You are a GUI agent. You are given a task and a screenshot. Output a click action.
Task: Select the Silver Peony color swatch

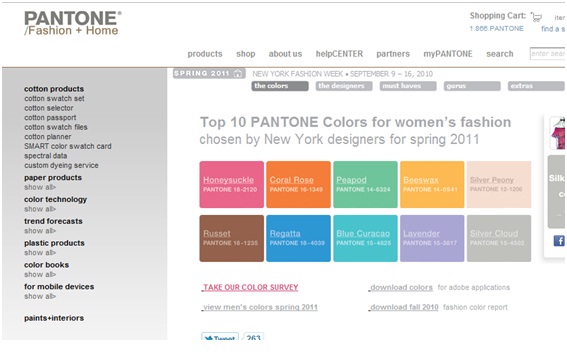click(x=499, y=184)
